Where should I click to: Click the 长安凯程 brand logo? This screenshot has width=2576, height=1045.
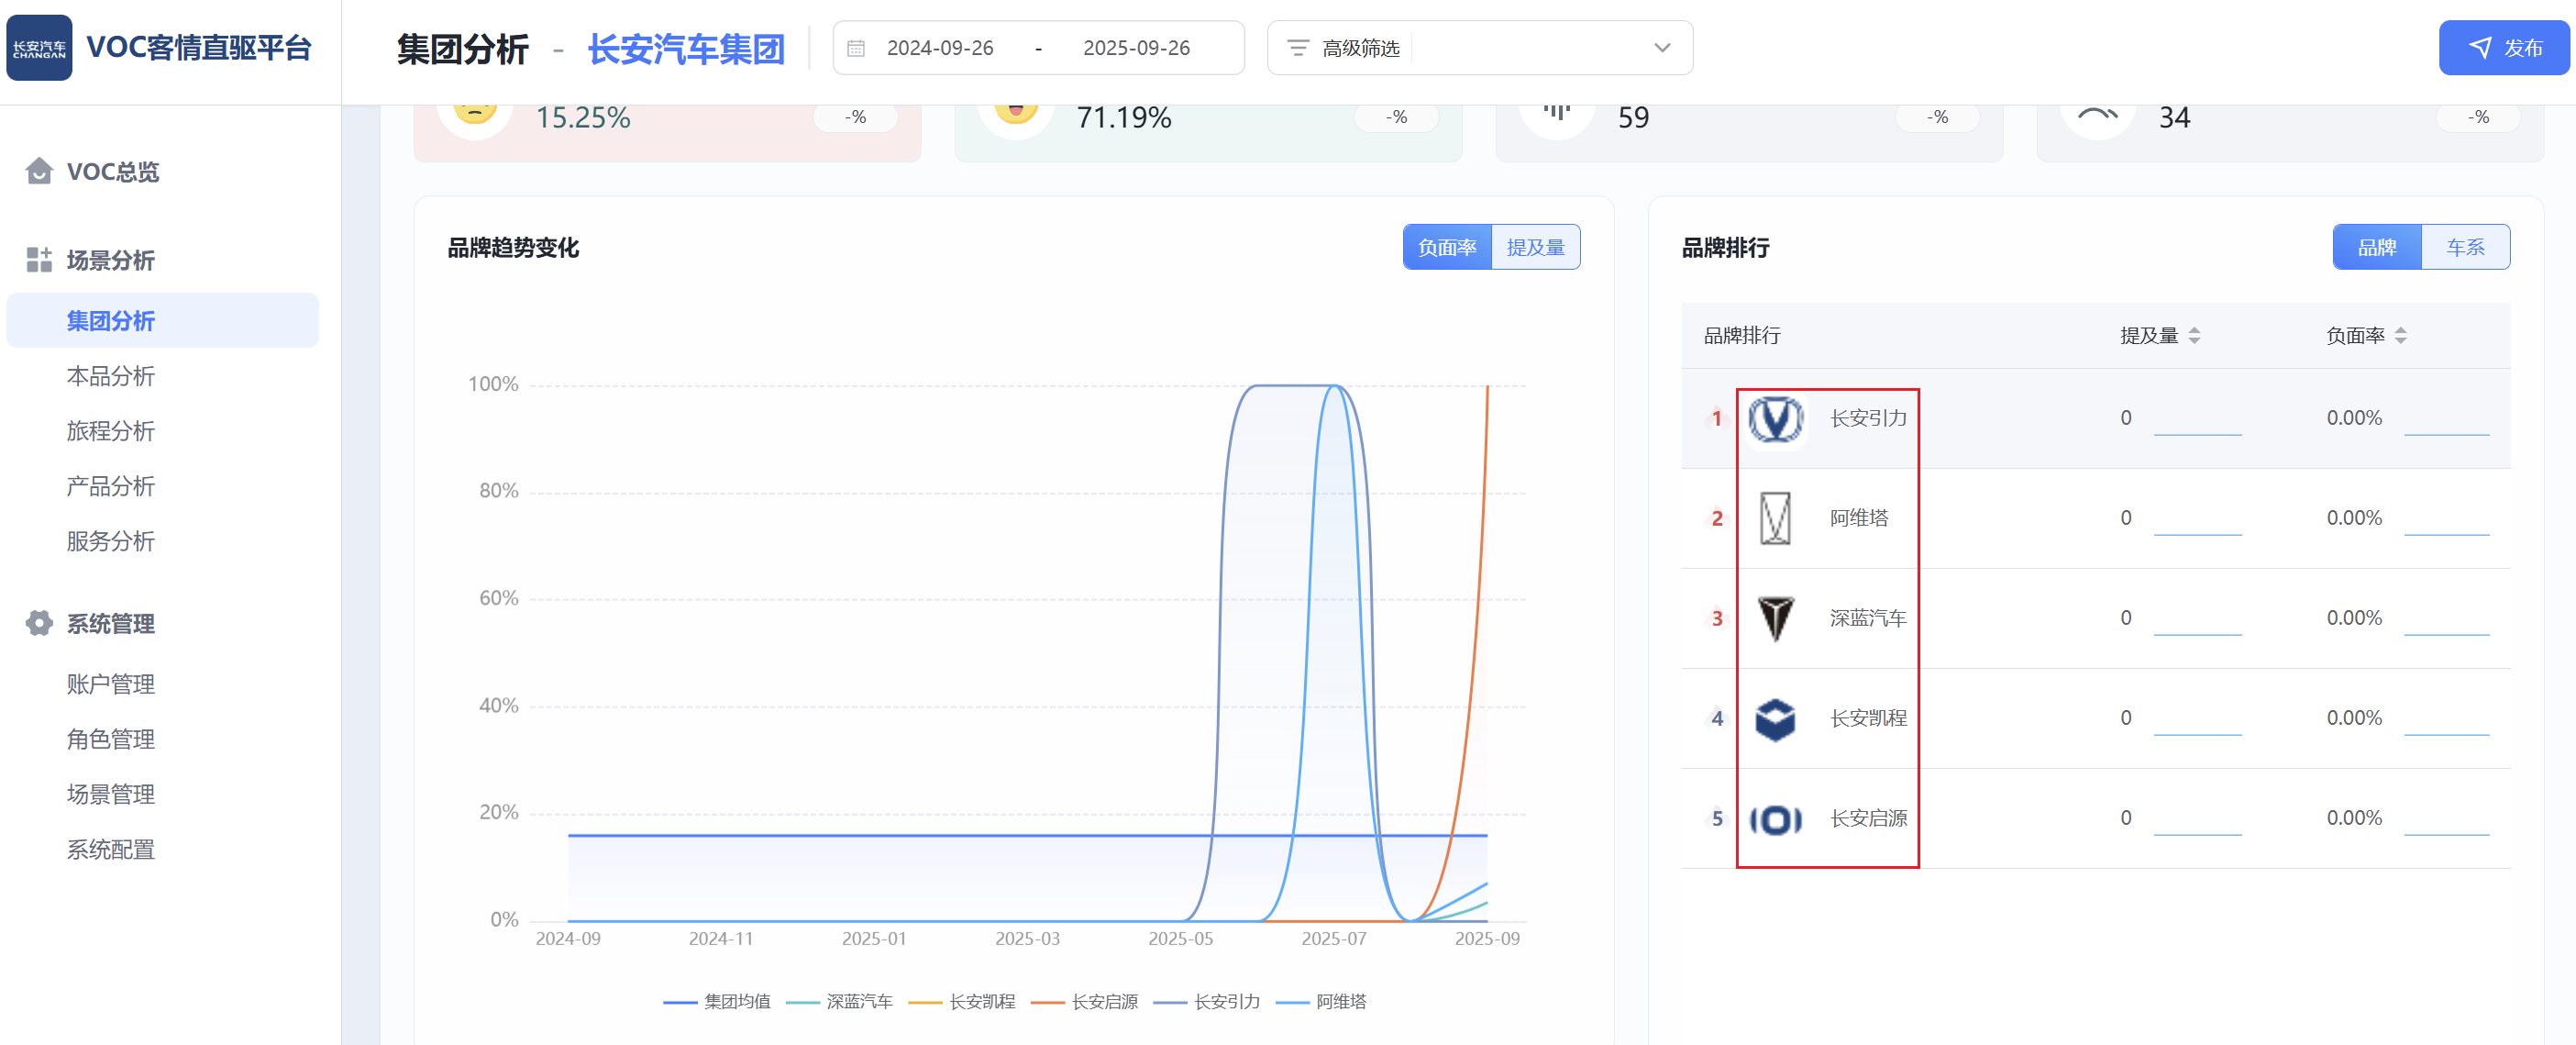pos(1775,718)
